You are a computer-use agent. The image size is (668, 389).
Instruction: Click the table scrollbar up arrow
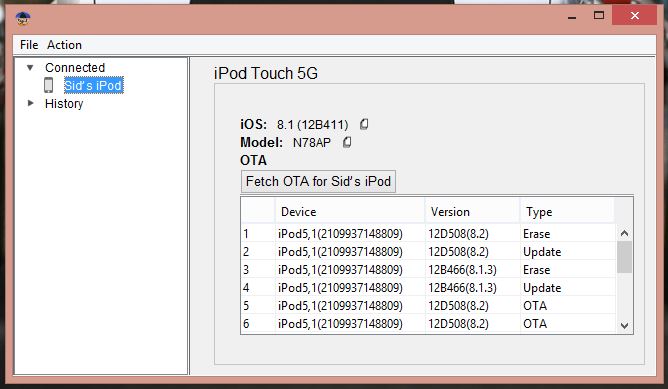coord(625,233)
